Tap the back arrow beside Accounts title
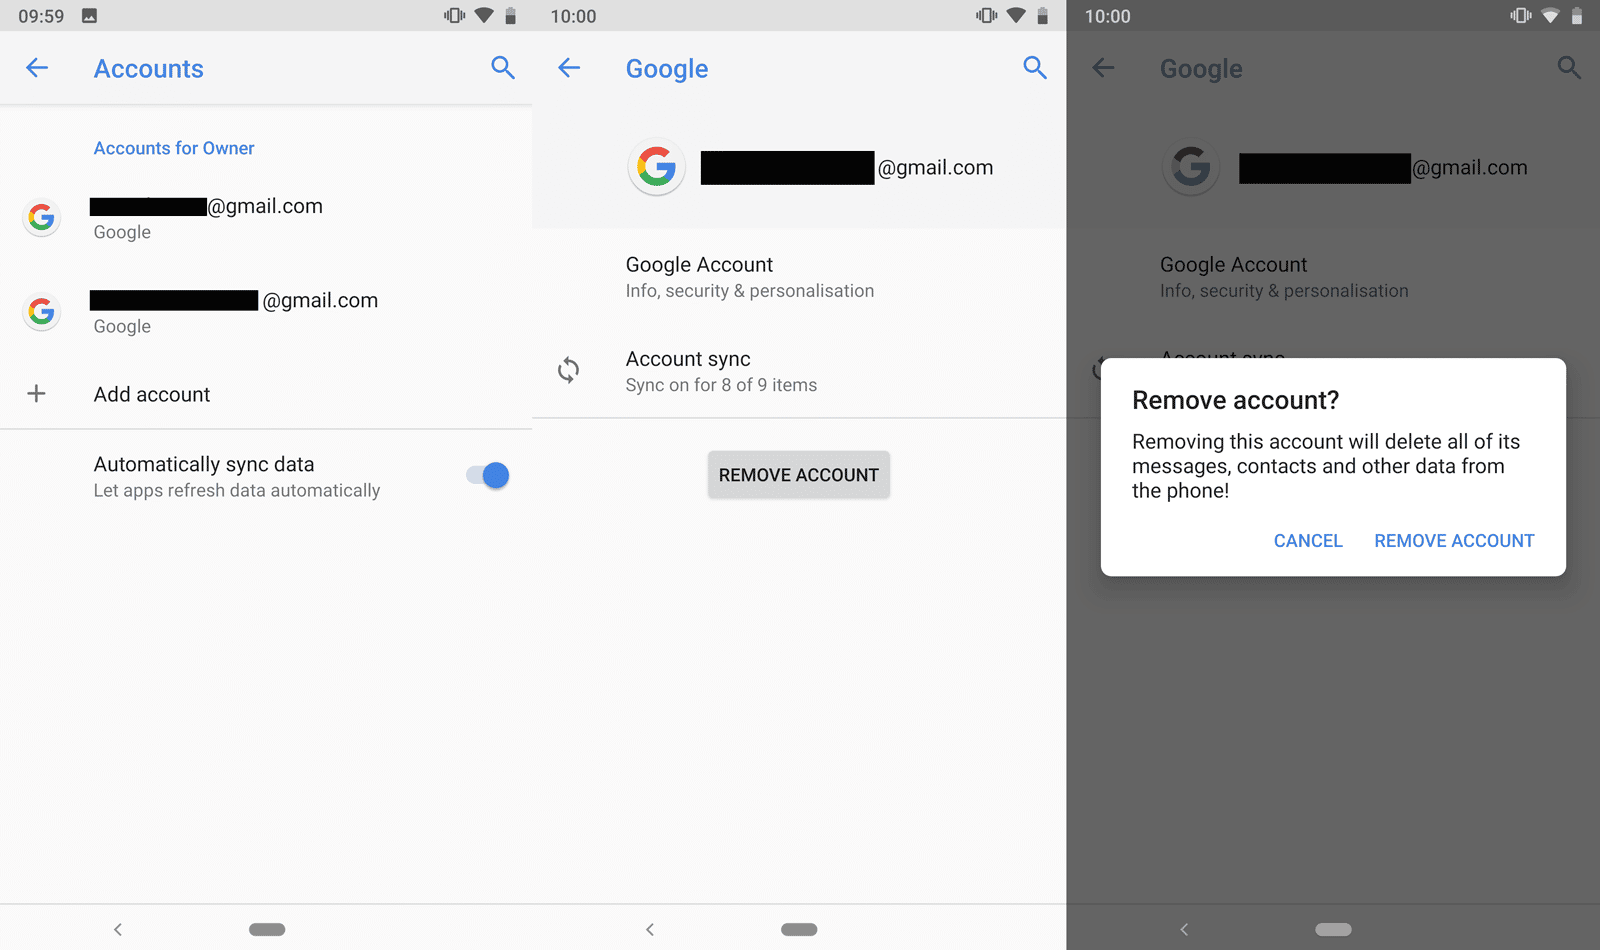 click(x=37, y=68)
